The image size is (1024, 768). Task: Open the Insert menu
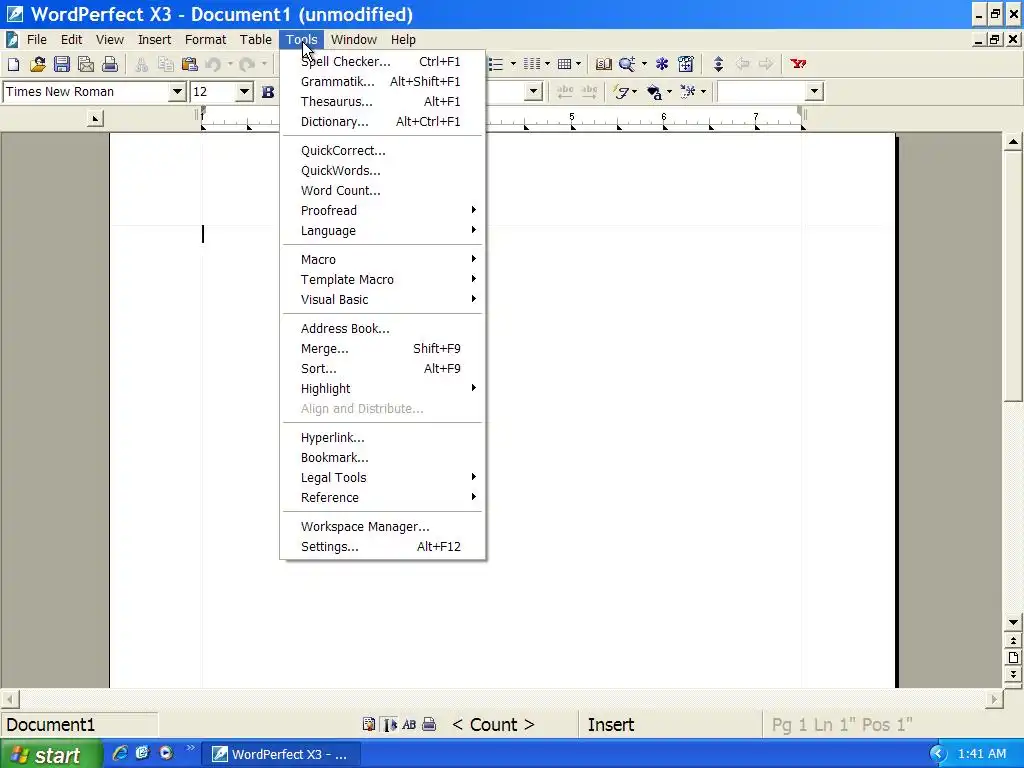pyautogui.click(x=154, y=40)
